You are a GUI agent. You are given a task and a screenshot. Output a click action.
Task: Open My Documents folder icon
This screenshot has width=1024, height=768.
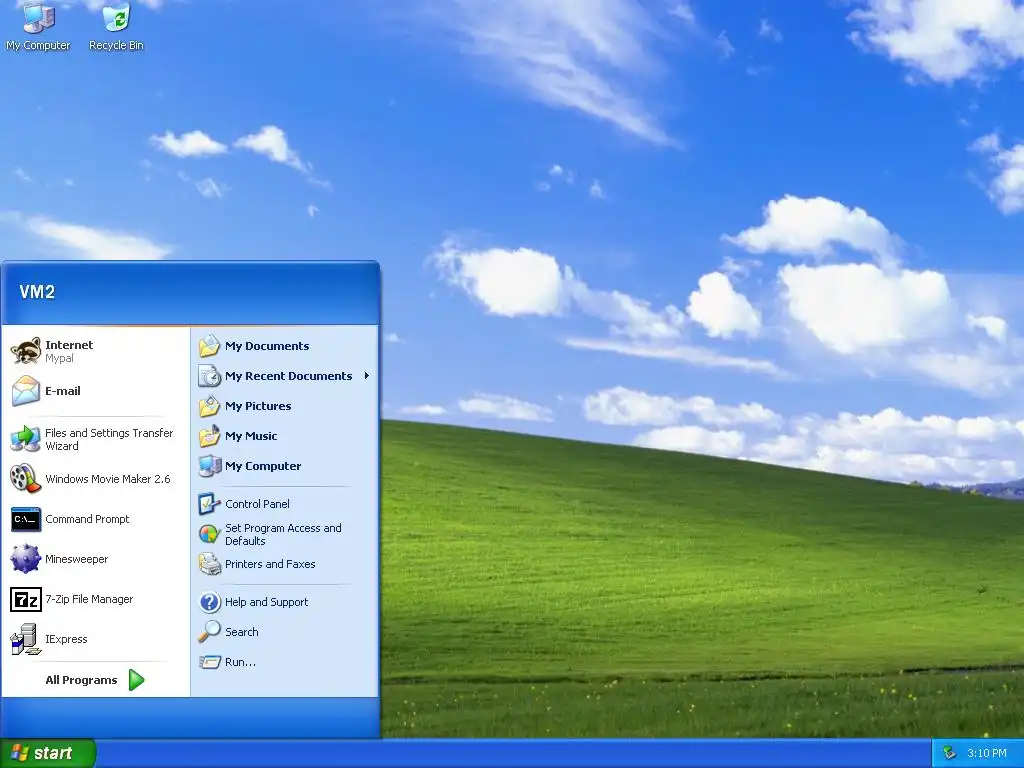tap(210, 345)
